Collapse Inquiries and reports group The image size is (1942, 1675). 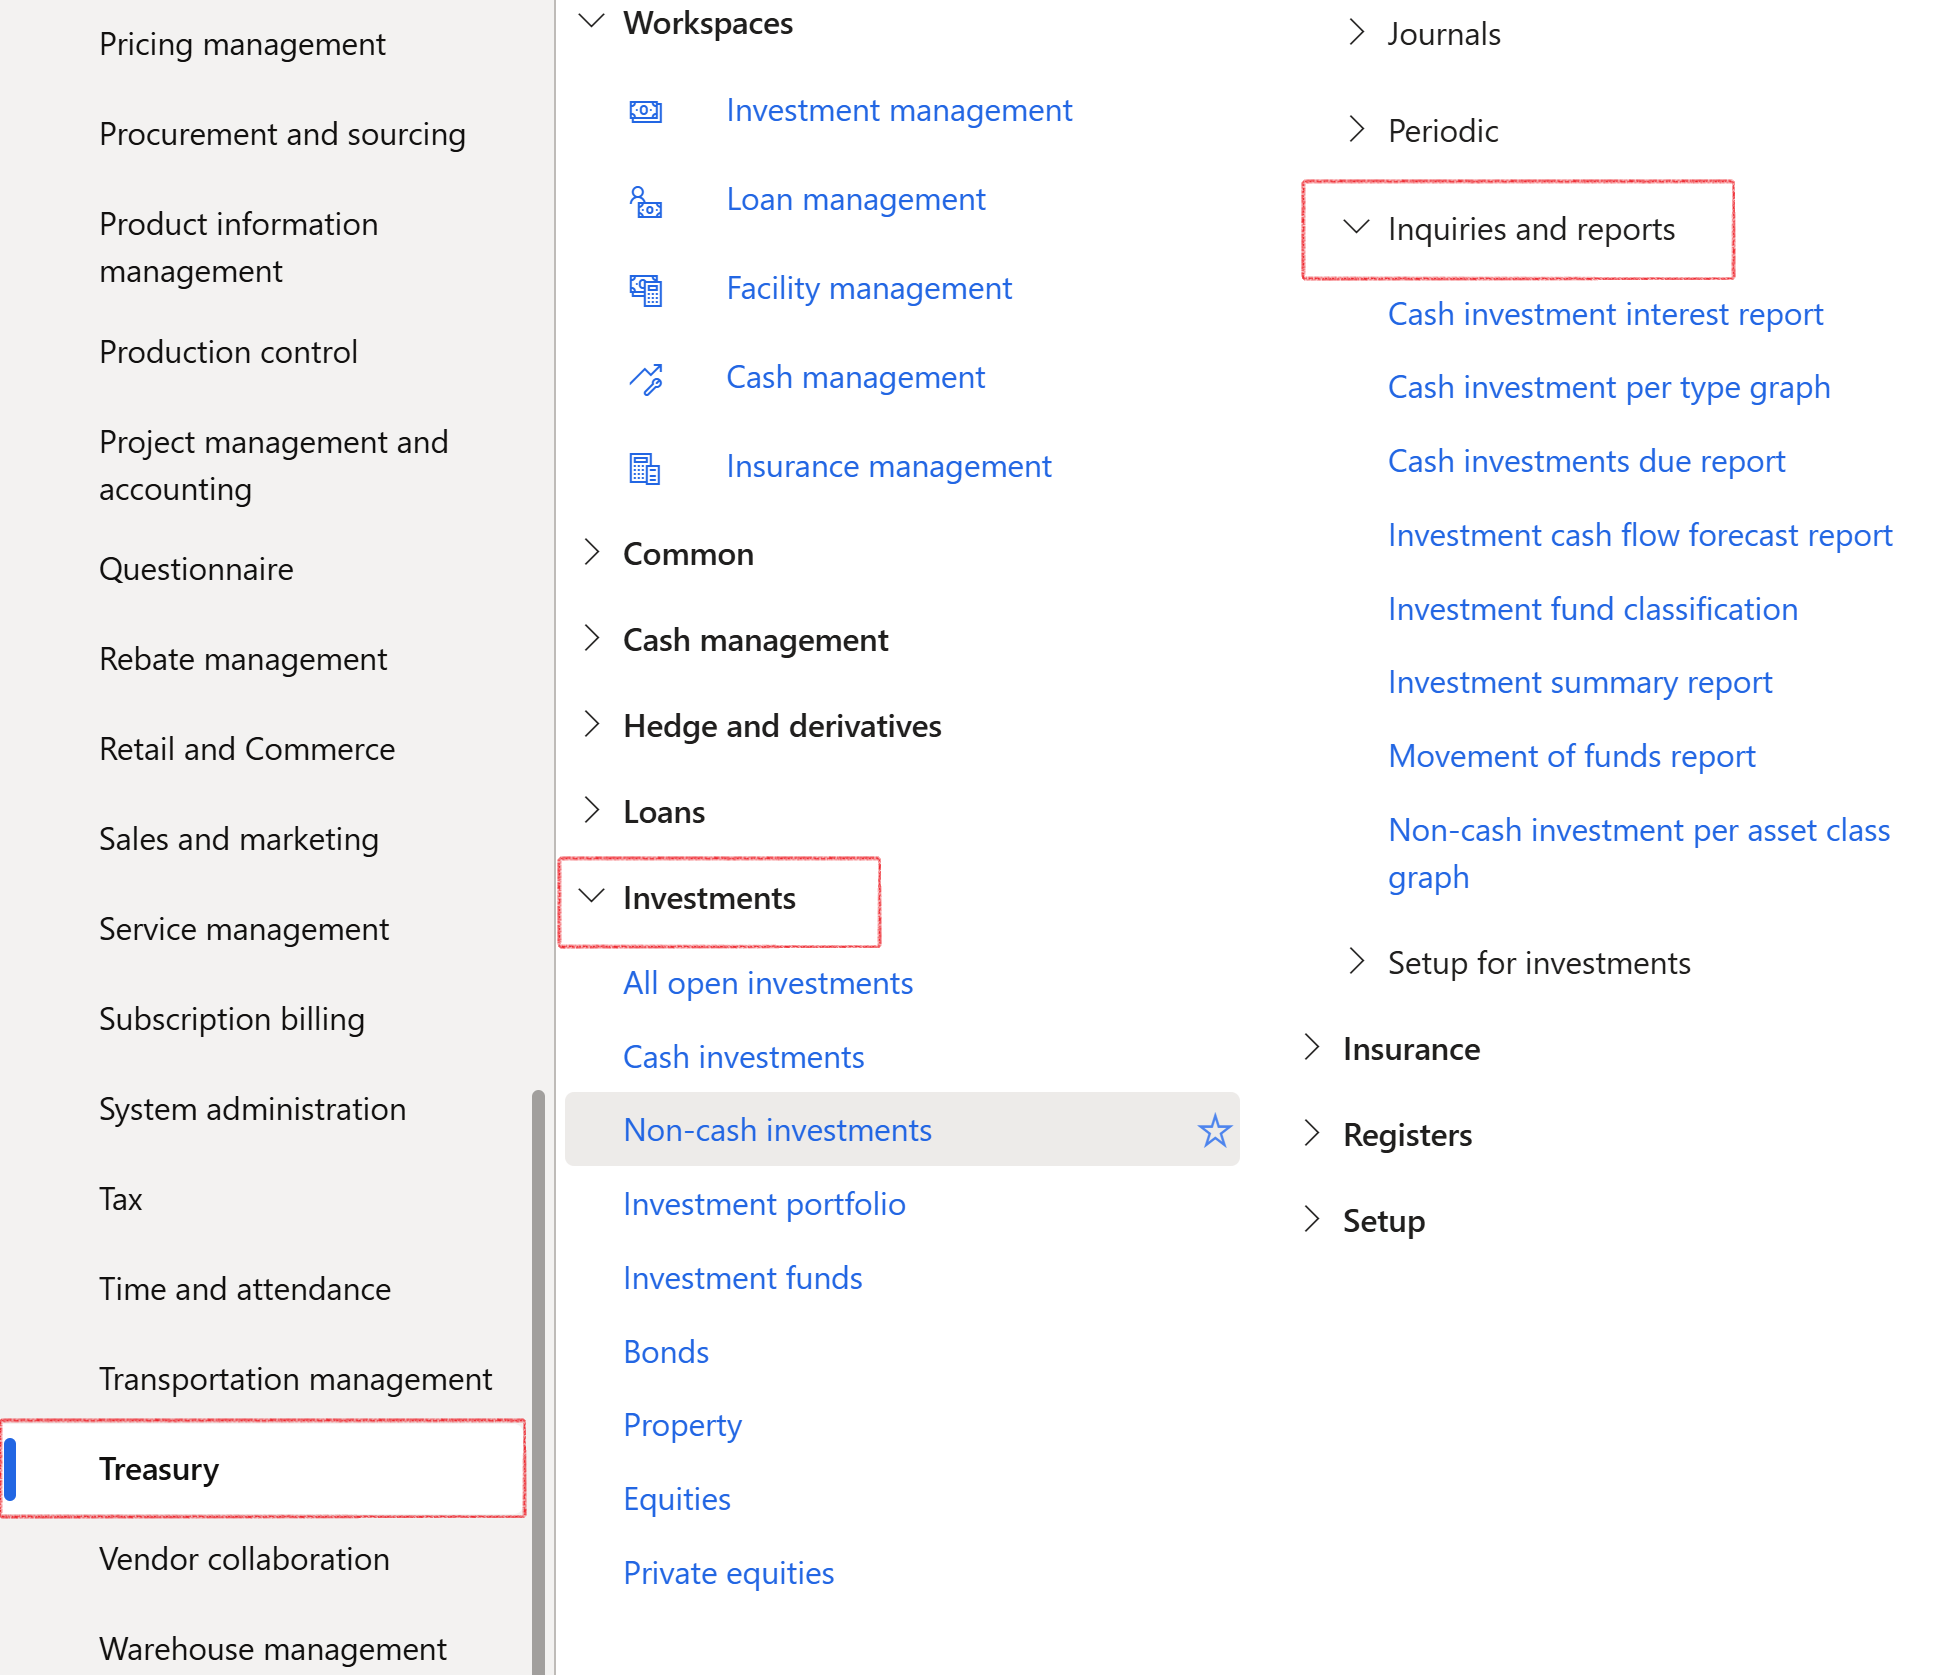[1356, 228]
